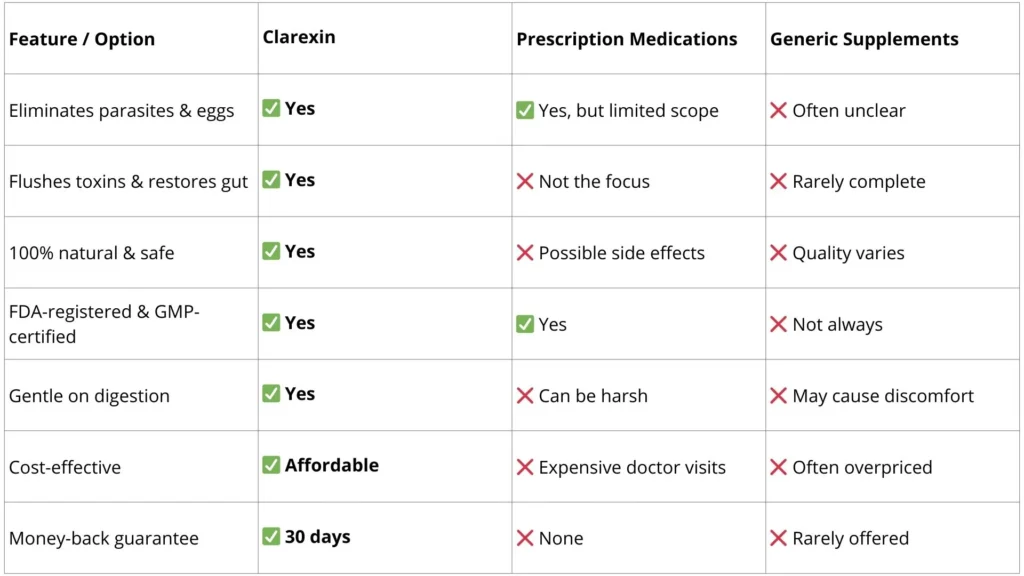1024x576 pixels.
Task: Click red X next to 'Expensive doctor visits'
Action: point(524,467)
